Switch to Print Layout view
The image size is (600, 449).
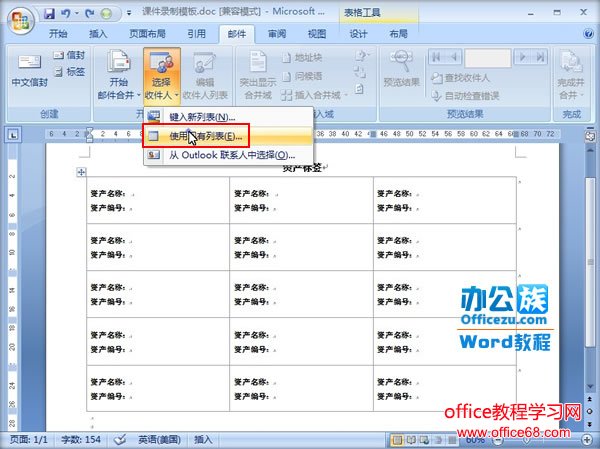[x=397, y=441]
